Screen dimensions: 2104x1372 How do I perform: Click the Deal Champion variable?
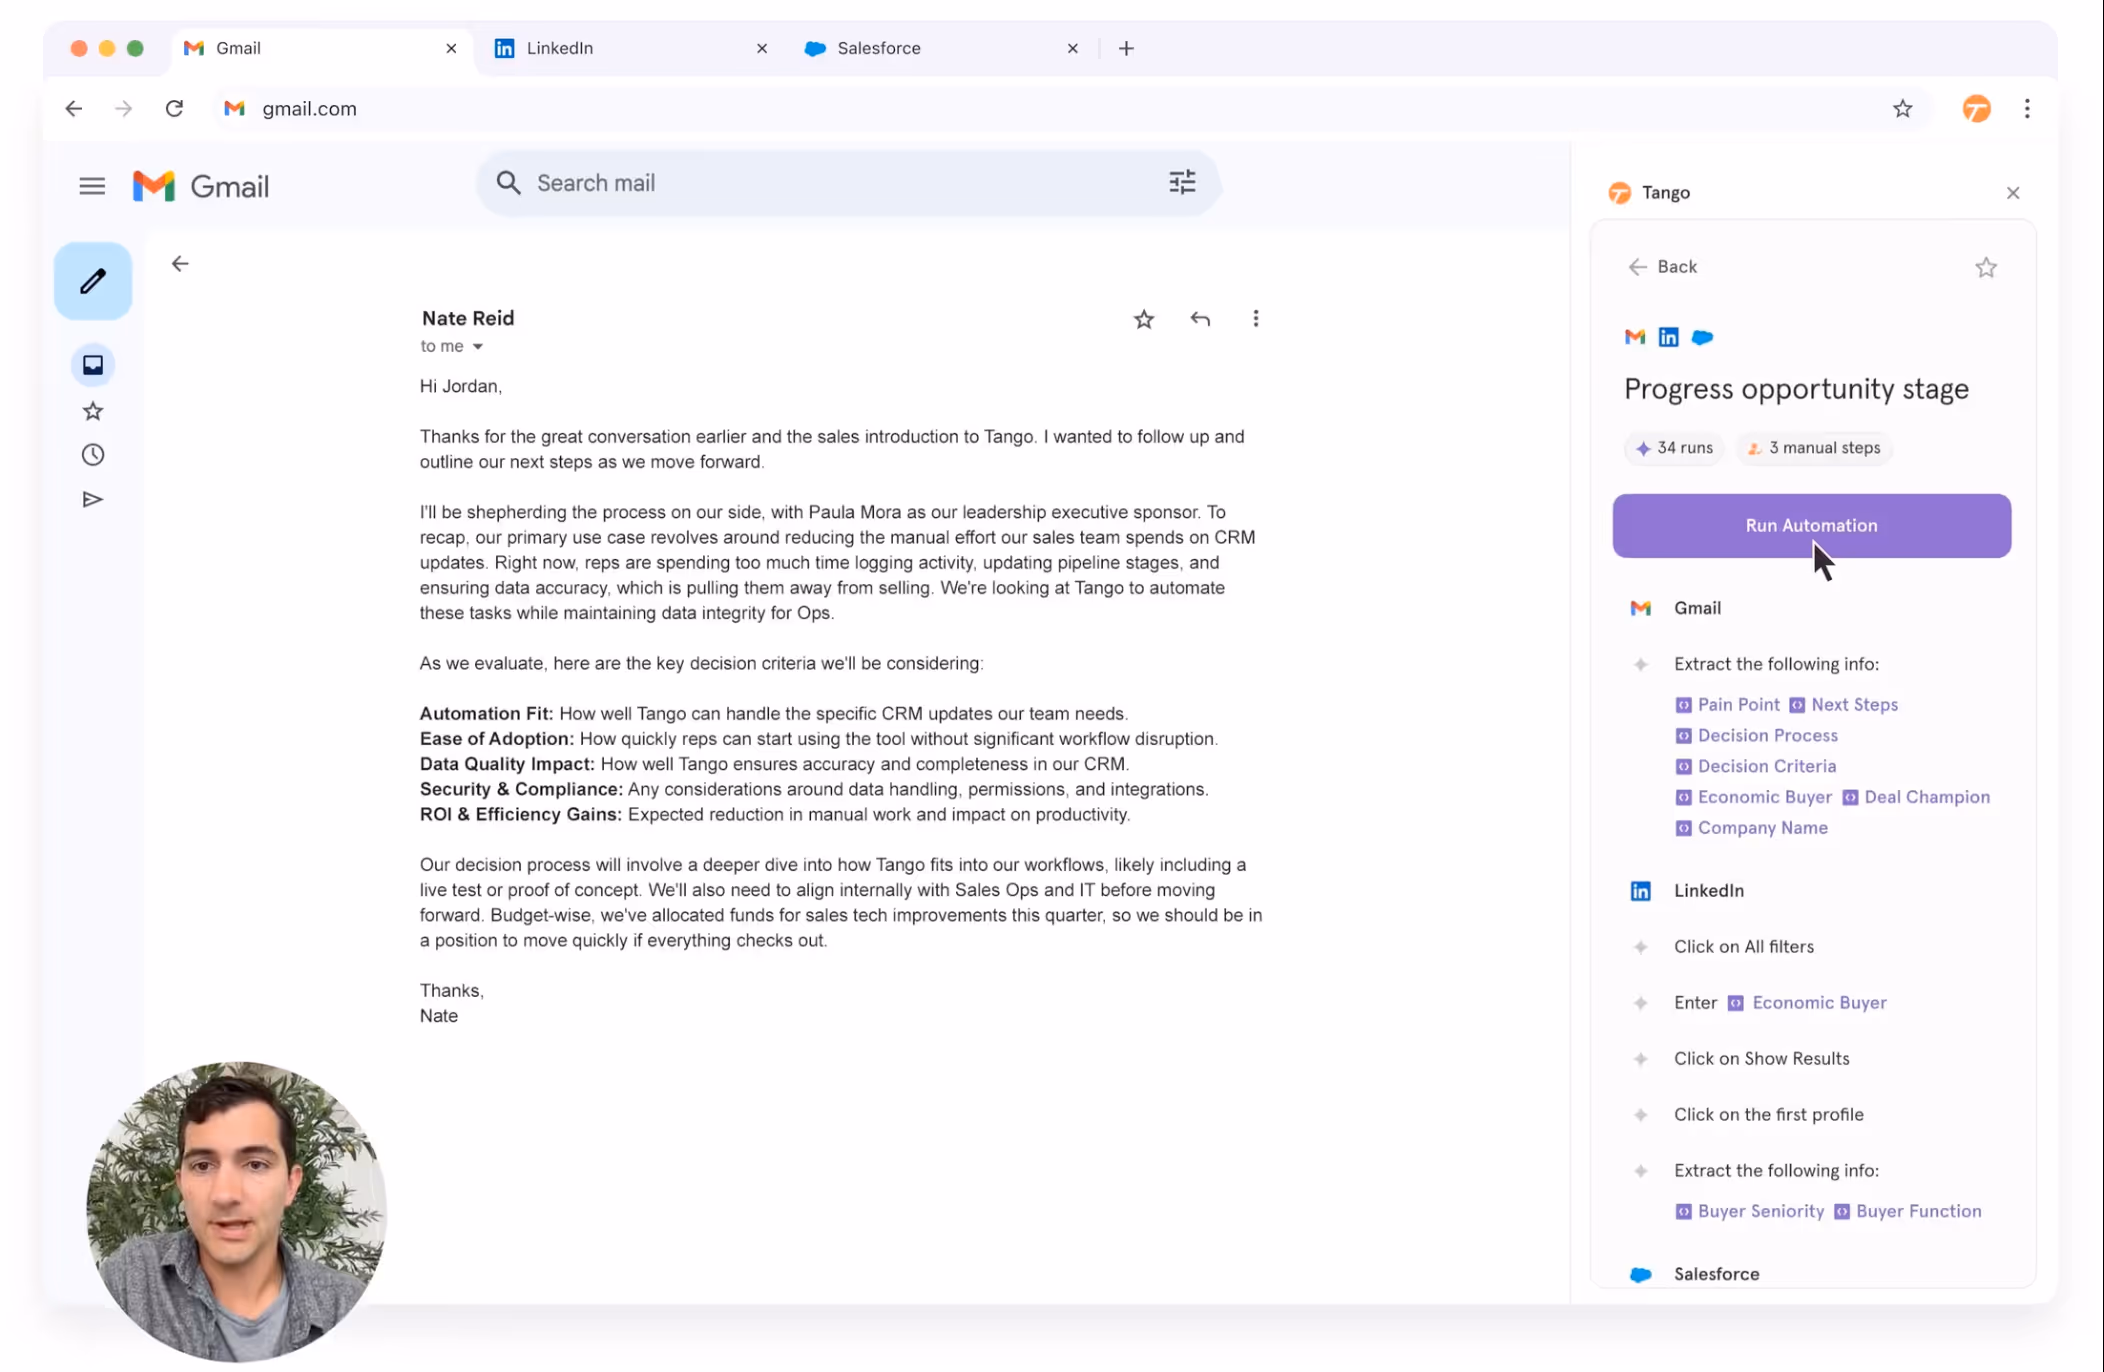(1916, 798)
